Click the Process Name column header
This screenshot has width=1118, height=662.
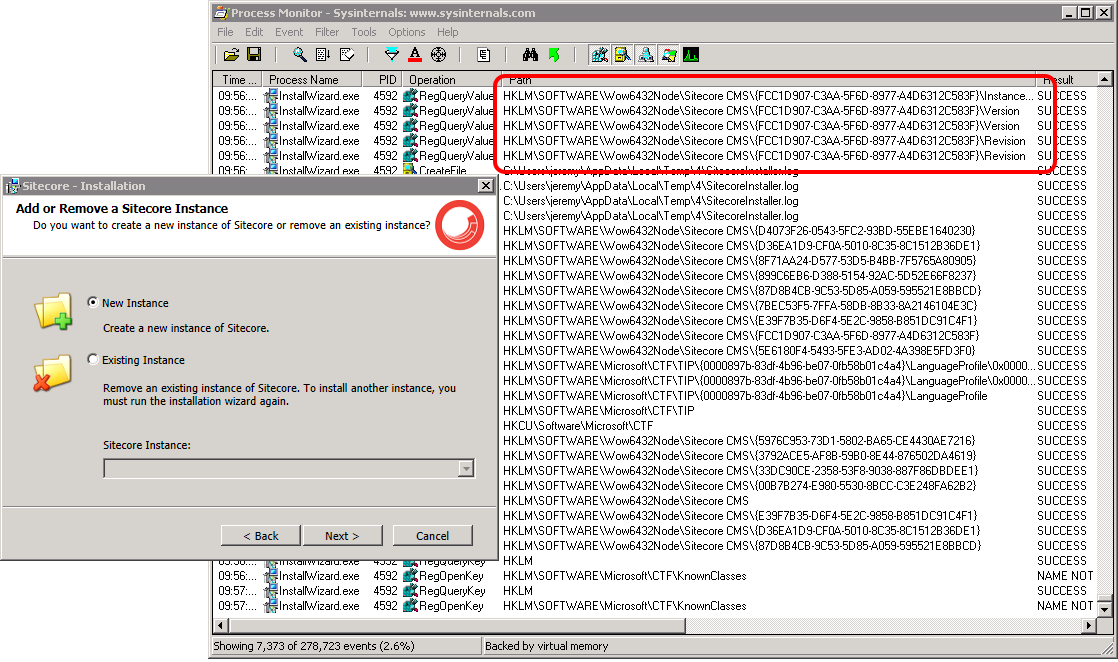click(x=312, y=80)
